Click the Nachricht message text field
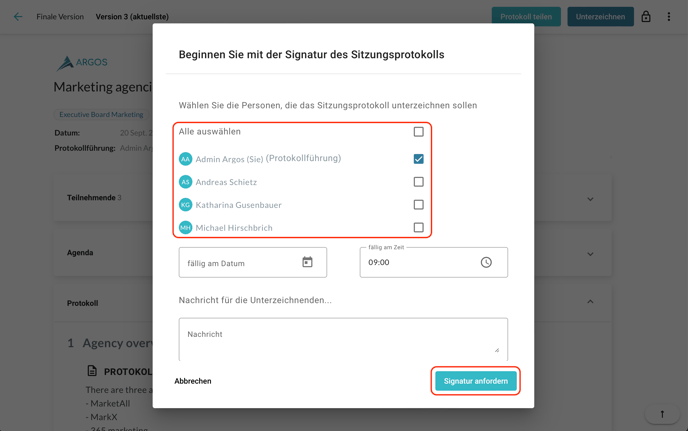688x431 pixels. point(343,338)
